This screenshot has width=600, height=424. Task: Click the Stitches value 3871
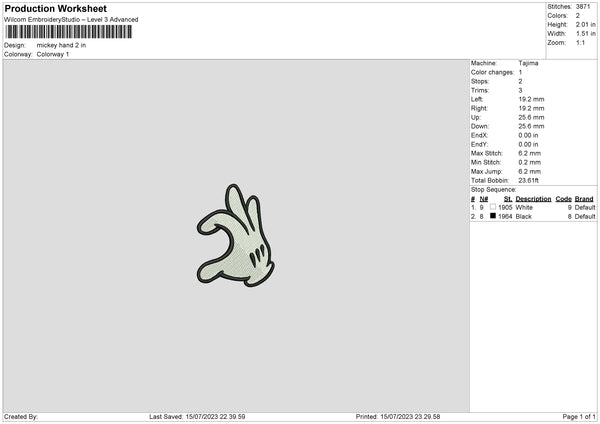click(583, 7)
